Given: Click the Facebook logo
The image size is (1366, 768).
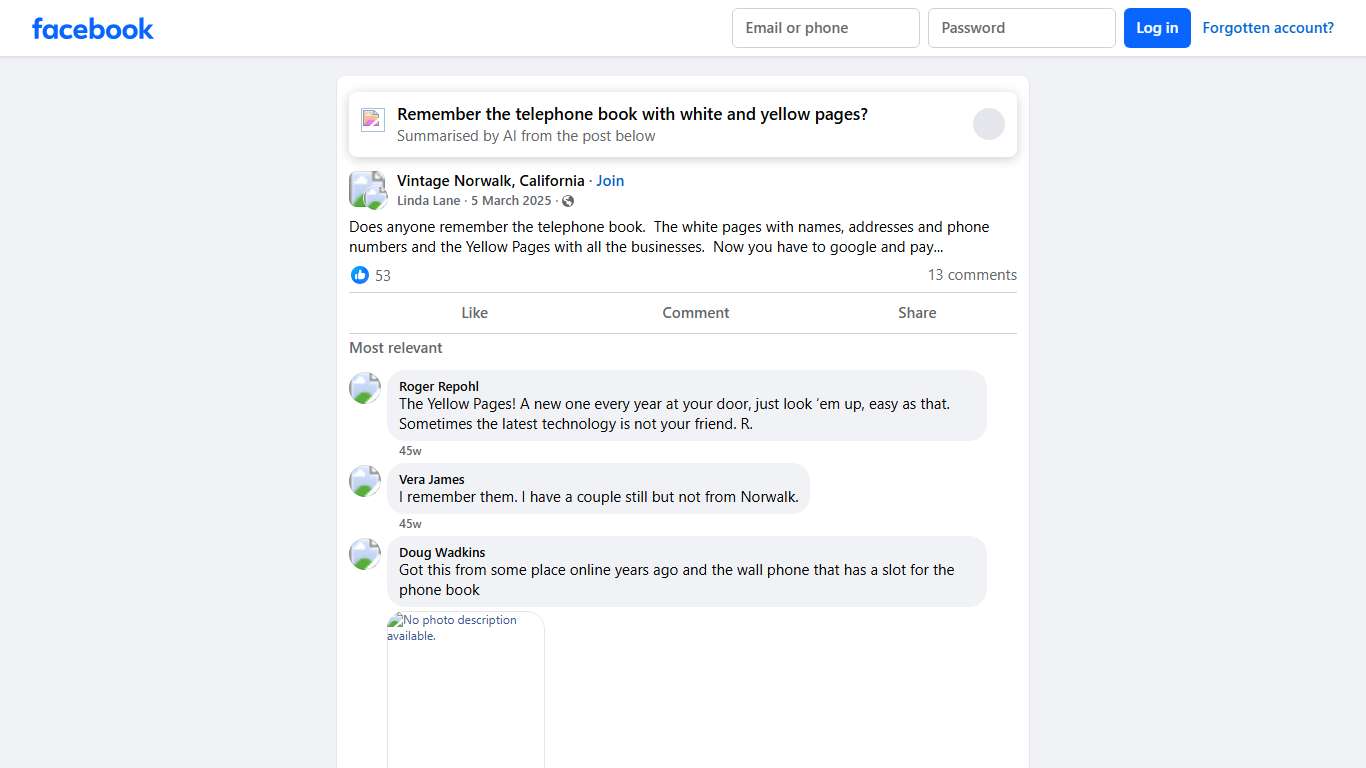Looking at the screenshot, I should coord(93,28).
